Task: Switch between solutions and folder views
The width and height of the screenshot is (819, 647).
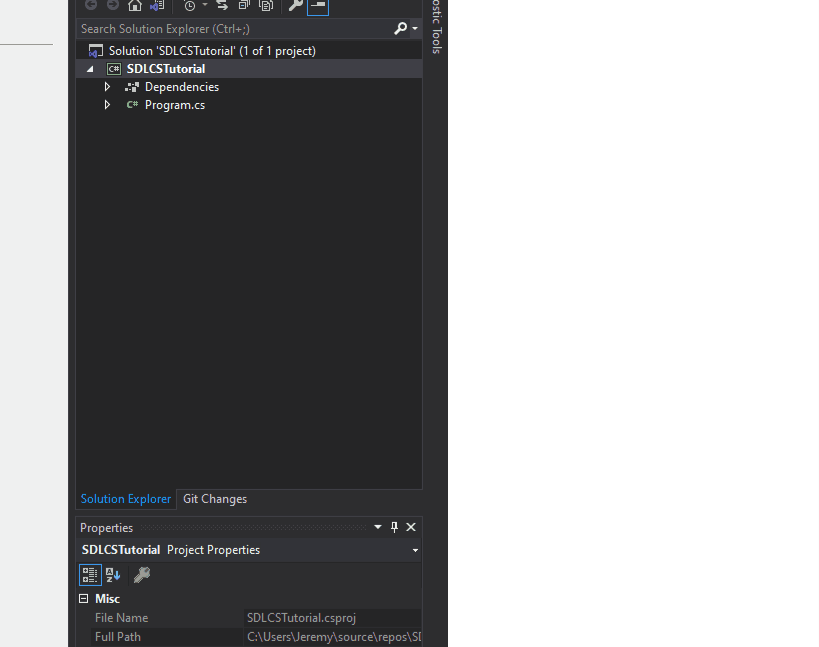Action: 157,6
